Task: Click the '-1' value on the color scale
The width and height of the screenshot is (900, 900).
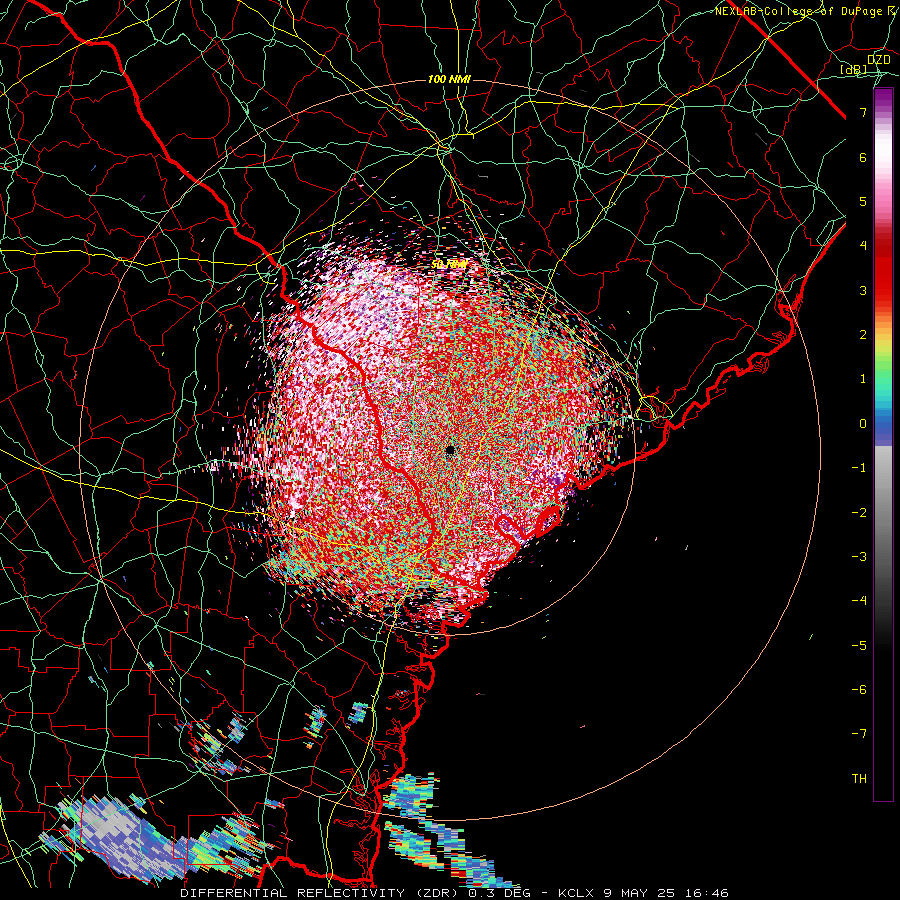Action: (x=859, y=467)
